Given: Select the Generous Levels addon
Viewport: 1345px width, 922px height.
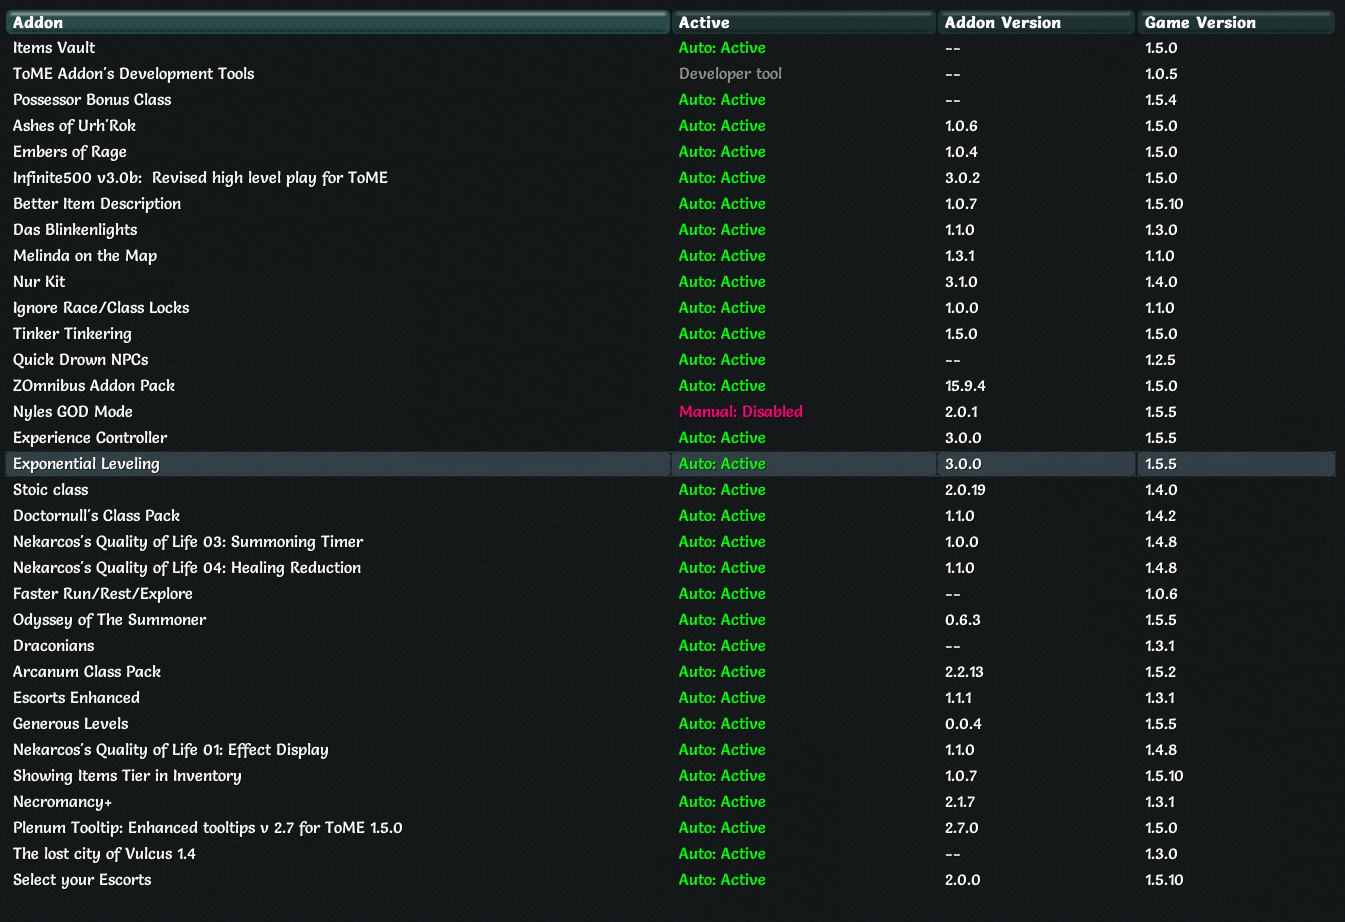Looking at the screenshot, I should coord(71,724).
